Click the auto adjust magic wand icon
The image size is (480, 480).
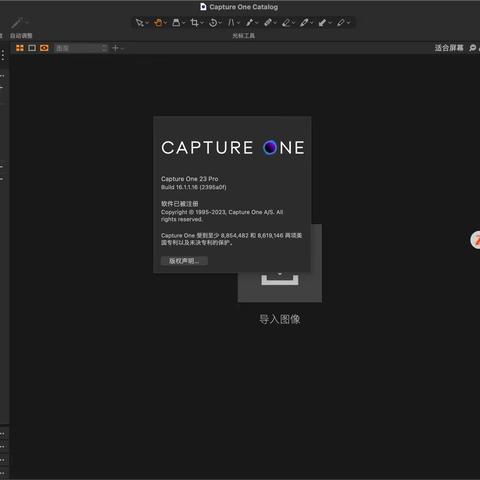pyautogui.click(x=17, y=23)
